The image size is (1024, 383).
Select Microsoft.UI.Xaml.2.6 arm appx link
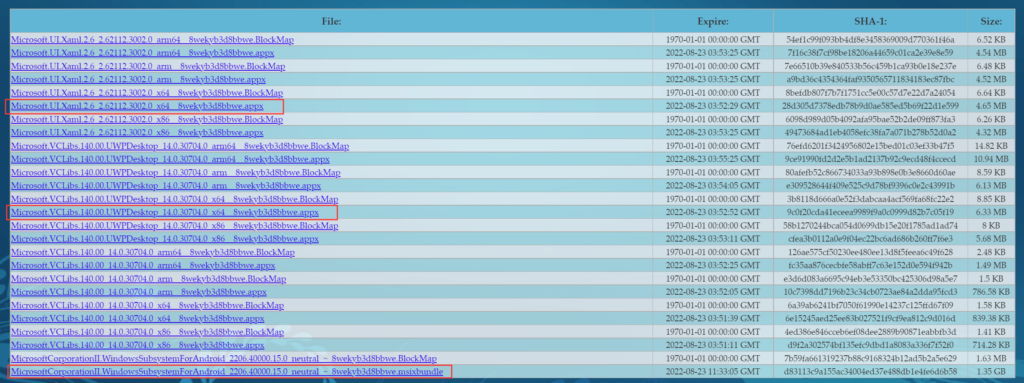(x=138, y=80)
